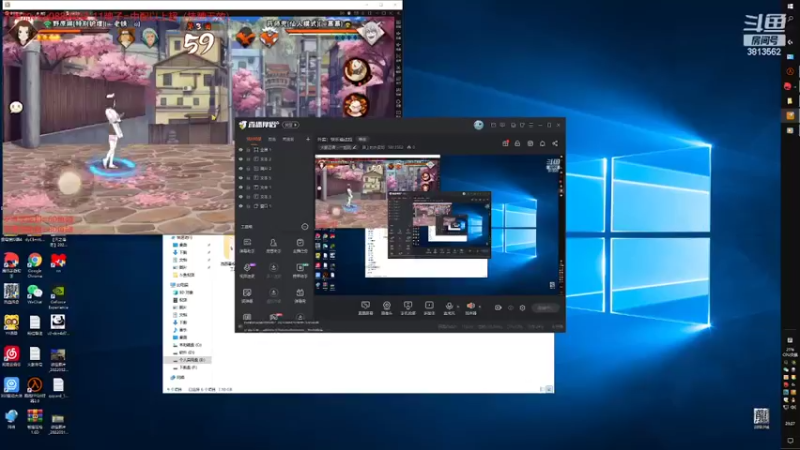Screen dimensions: 800x450
Task: Open the pill dropdown next to the Douyu logo
Action: click(x=291, y=125)
